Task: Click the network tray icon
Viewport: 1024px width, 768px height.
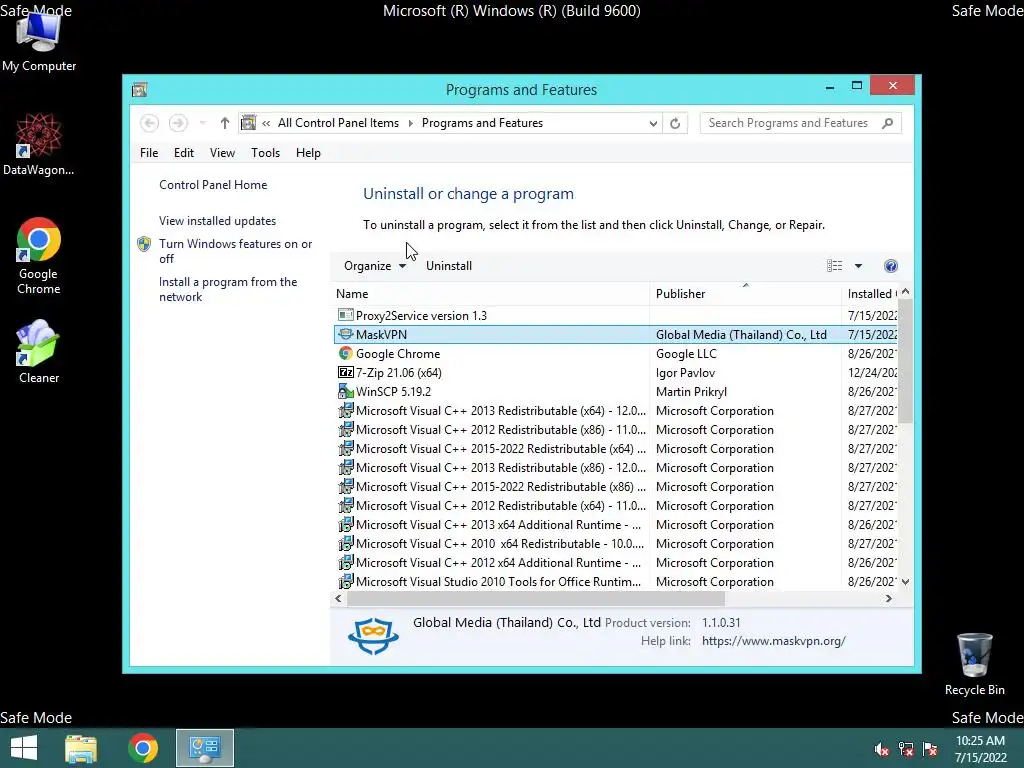Action: coord(906,749)
